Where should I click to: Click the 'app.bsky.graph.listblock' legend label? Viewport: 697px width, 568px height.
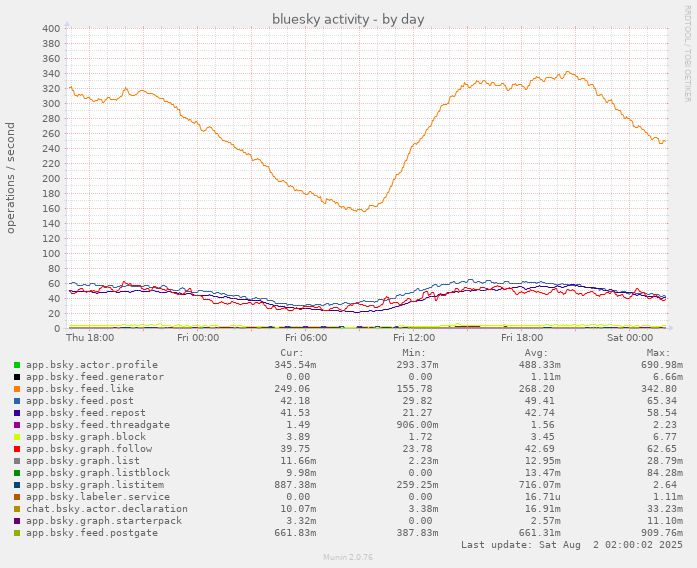tap(98, 473)
